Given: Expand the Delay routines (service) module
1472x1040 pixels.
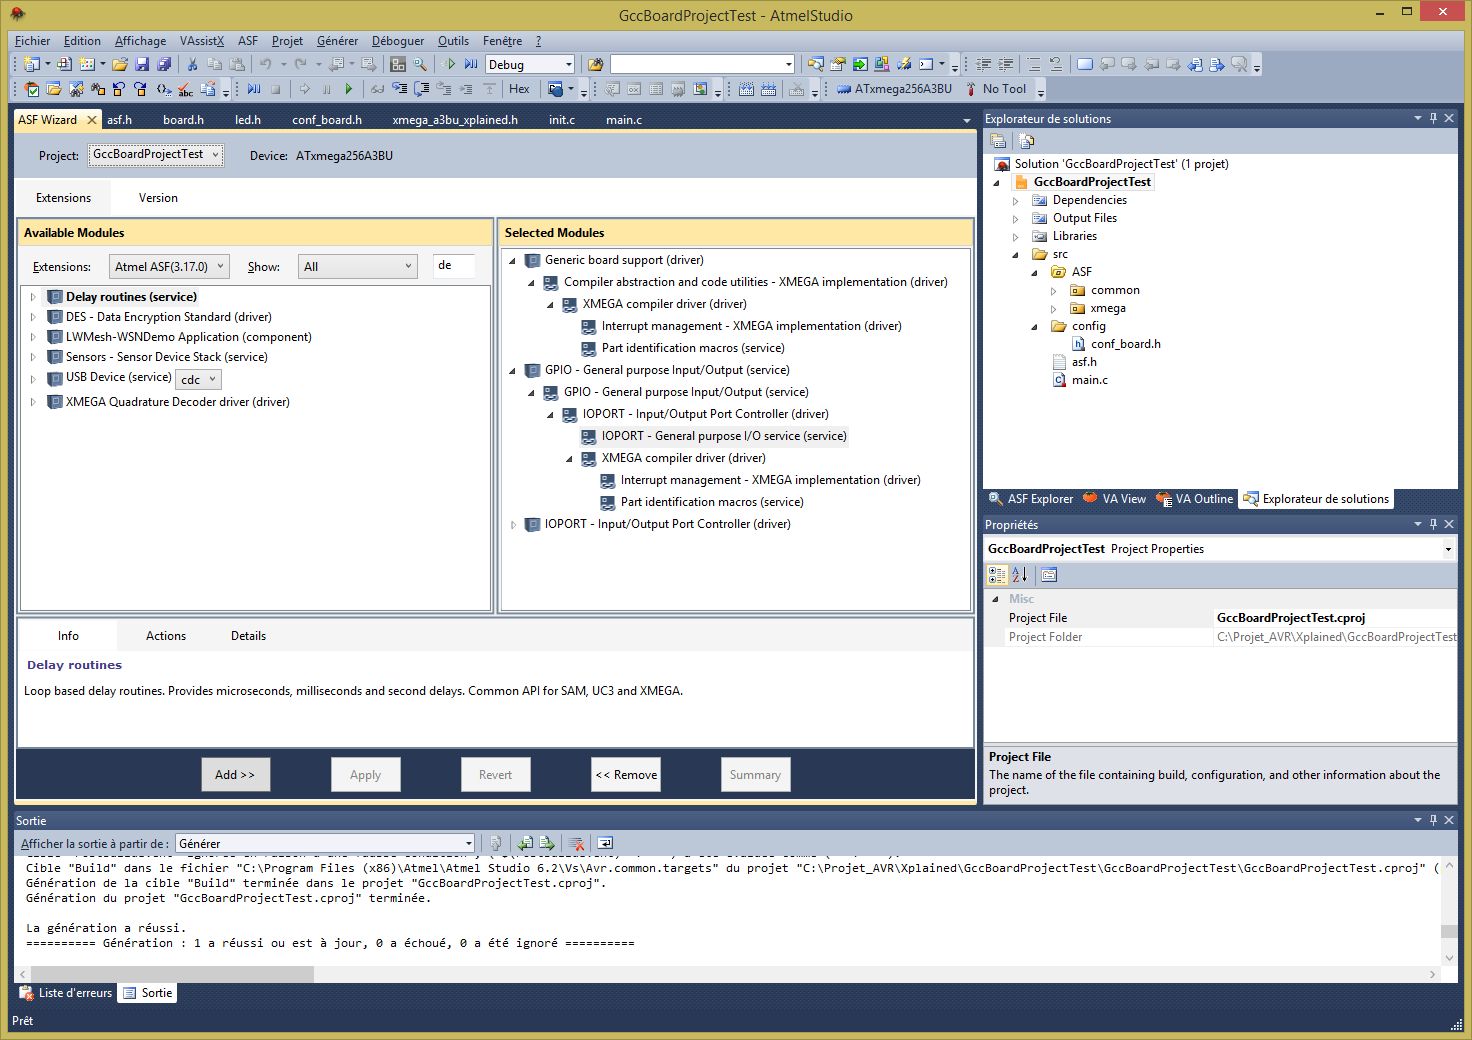Looking at the screenshot, I should 33,297.
